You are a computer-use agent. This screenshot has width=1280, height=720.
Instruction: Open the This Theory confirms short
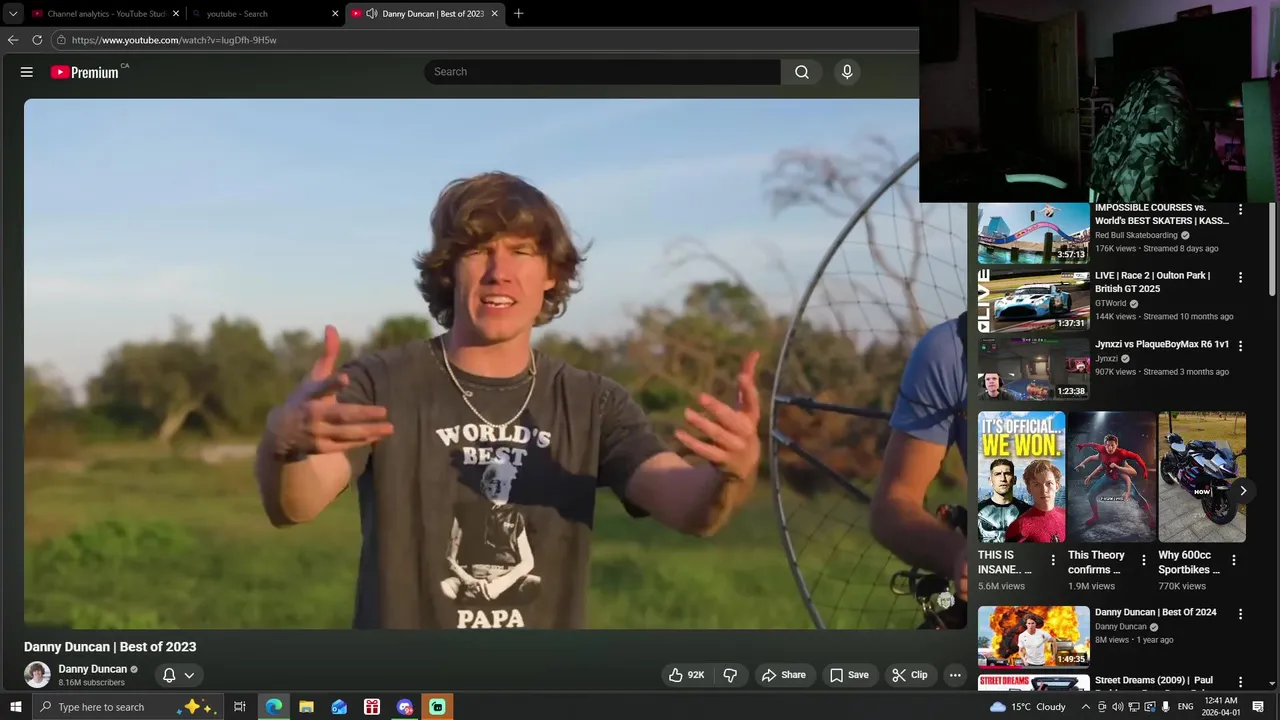coord(1111,477)
